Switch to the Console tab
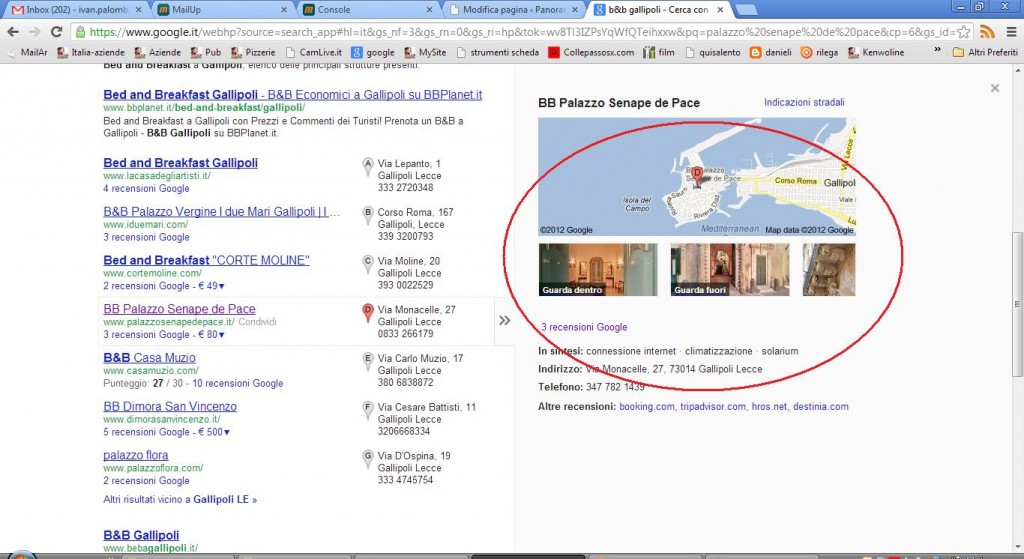The height and width of the screenshot is (559, 1024). pos(368,10)
